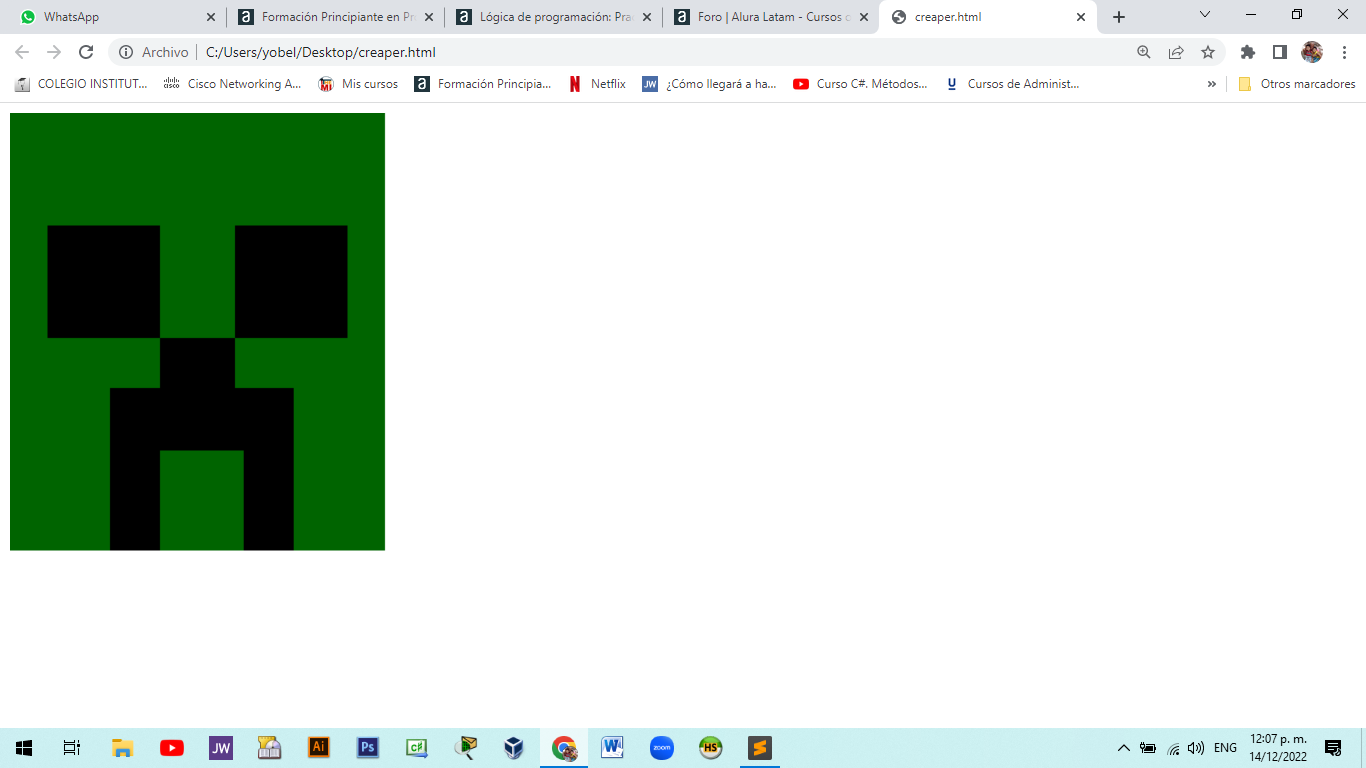
Task: Close the Formación Principiante tab
Action: pos(428,17)
